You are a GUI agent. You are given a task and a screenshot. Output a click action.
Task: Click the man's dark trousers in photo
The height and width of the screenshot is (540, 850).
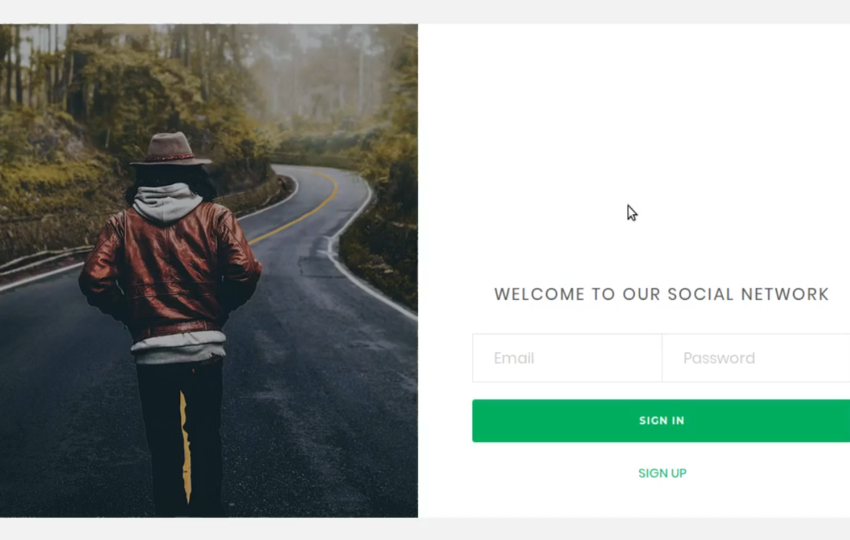[181, 436]
